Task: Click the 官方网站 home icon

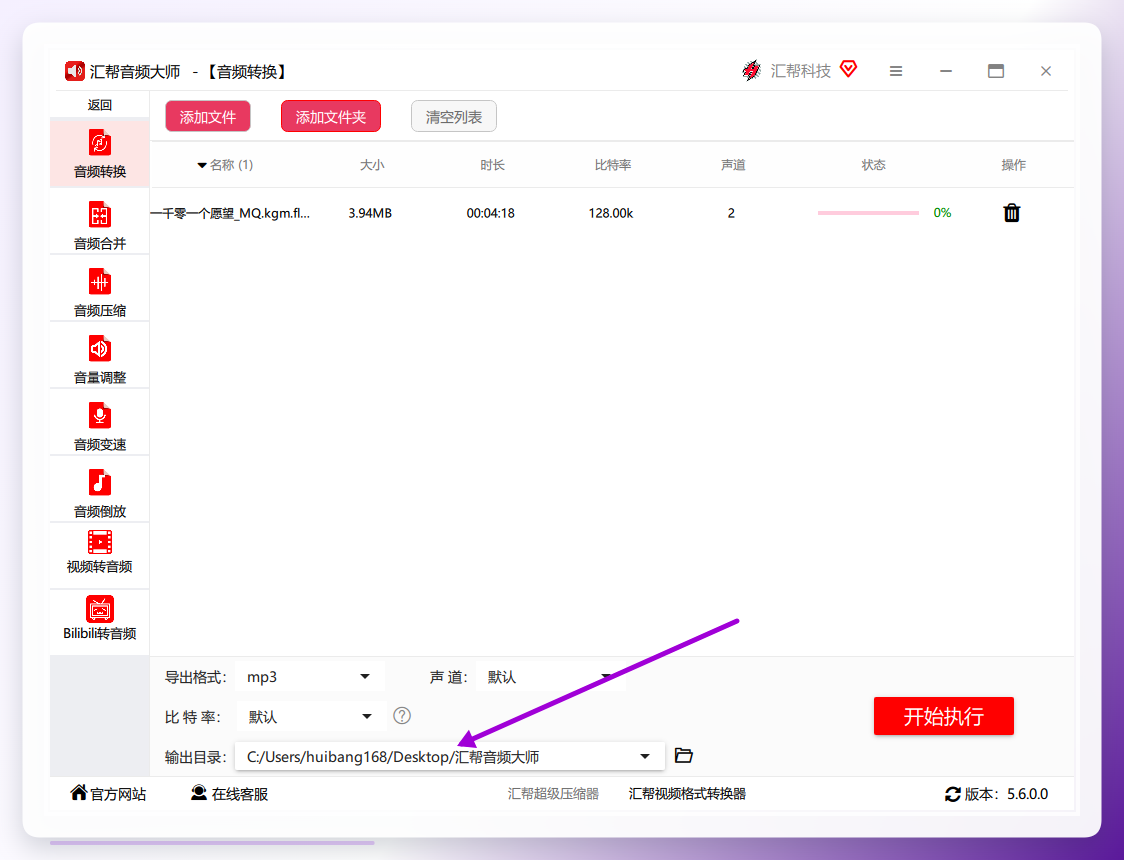Action: 79,792
